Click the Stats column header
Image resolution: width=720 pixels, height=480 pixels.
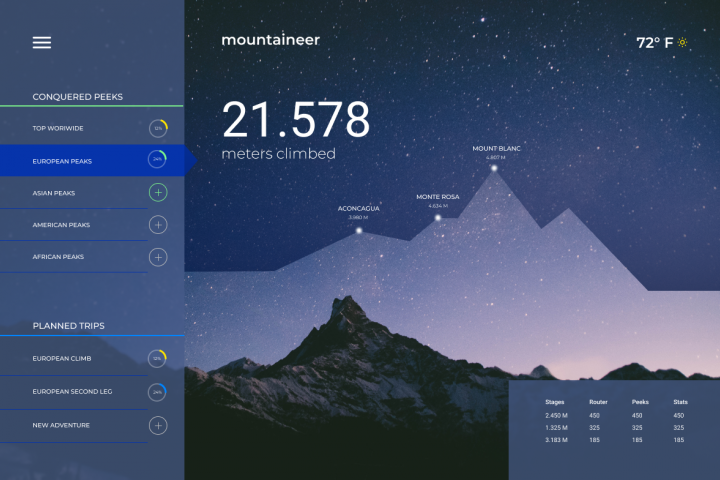(681, 402)
